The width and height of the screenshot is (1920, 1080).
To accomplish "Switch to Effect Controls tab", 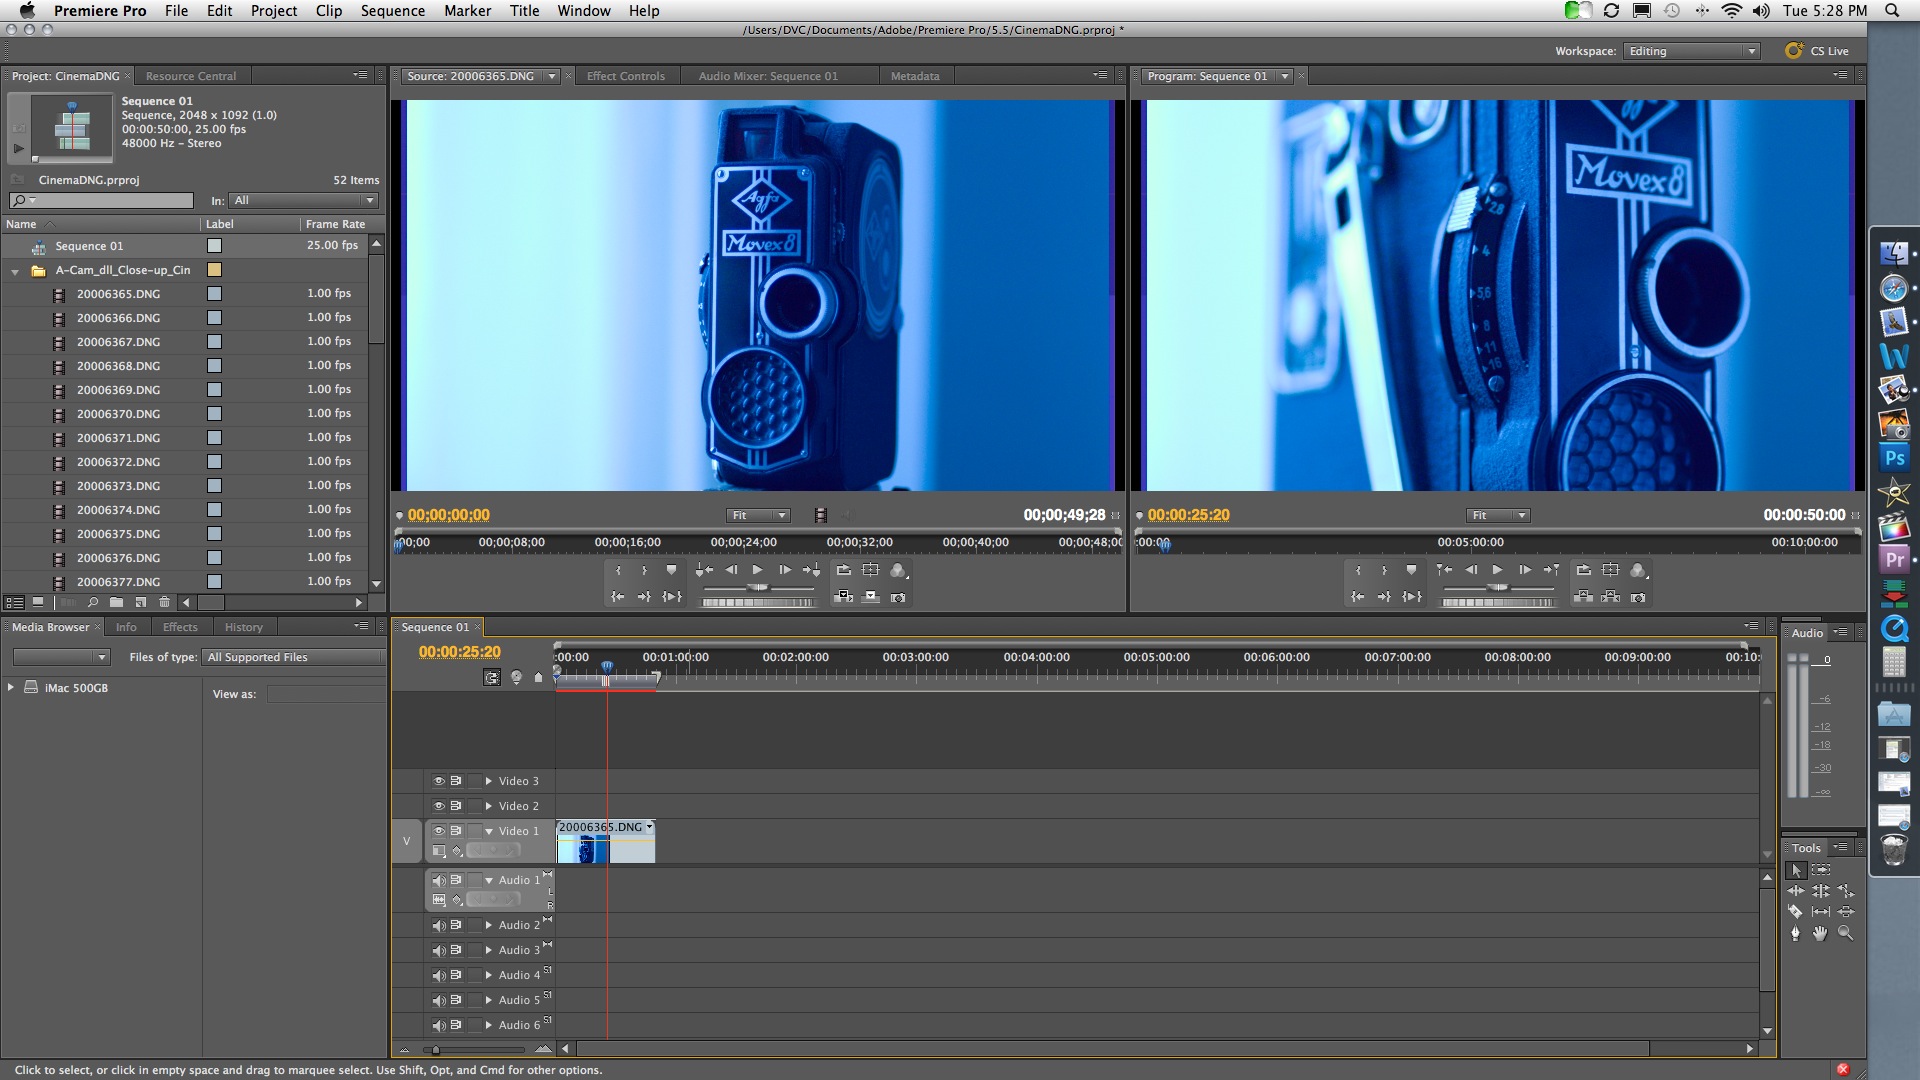I will [x=625, y=76].
